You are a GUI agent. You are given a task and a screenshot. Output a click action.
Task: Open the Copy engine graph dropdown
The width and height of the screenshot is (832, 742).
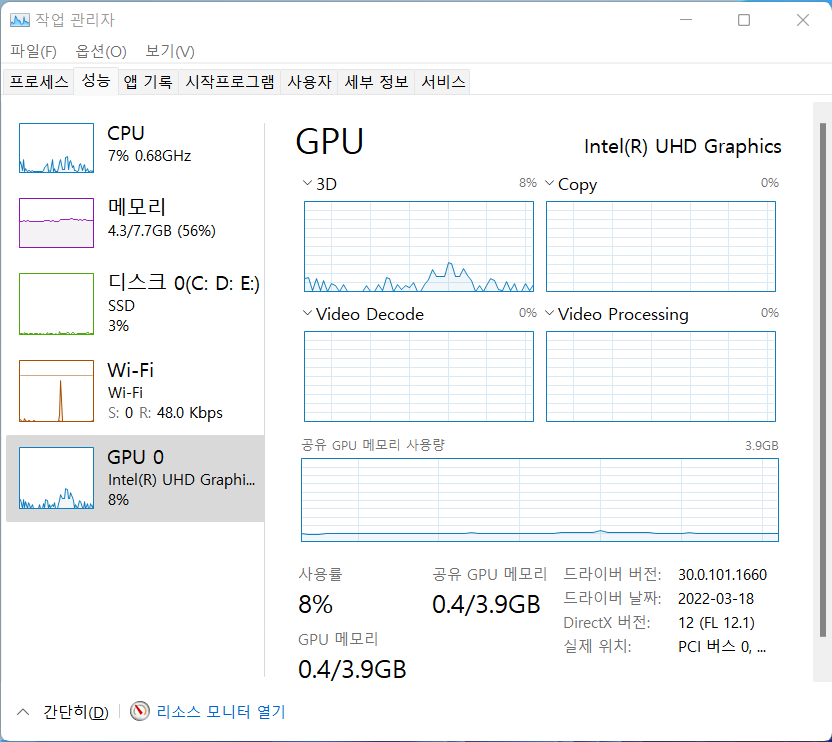pos(549,184)
